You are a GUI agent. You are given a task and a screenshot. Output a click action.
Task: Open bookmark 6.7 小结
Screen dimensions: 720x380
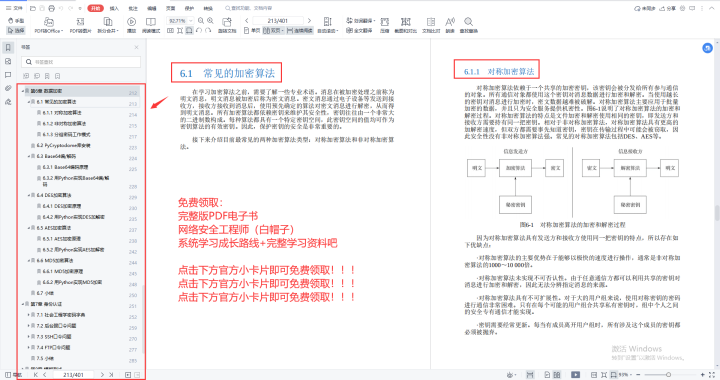[x=45, y=293]
